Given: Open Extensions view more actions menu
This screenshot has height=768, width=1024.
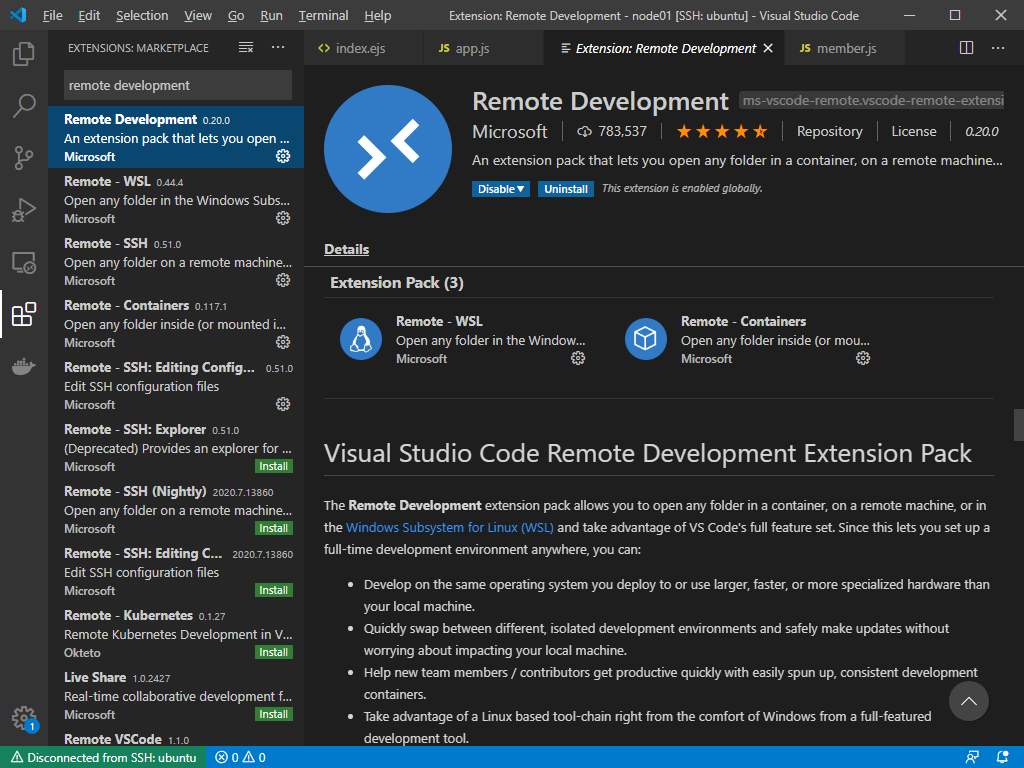Looking at the screenshot, I should point(278,48).
